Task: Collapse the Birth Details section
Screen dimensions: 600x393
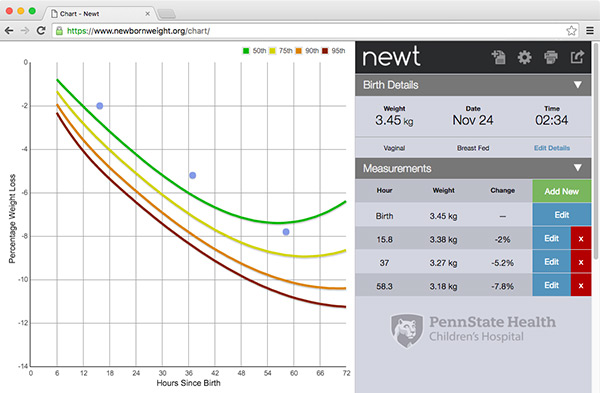Action: coord(578,85)
